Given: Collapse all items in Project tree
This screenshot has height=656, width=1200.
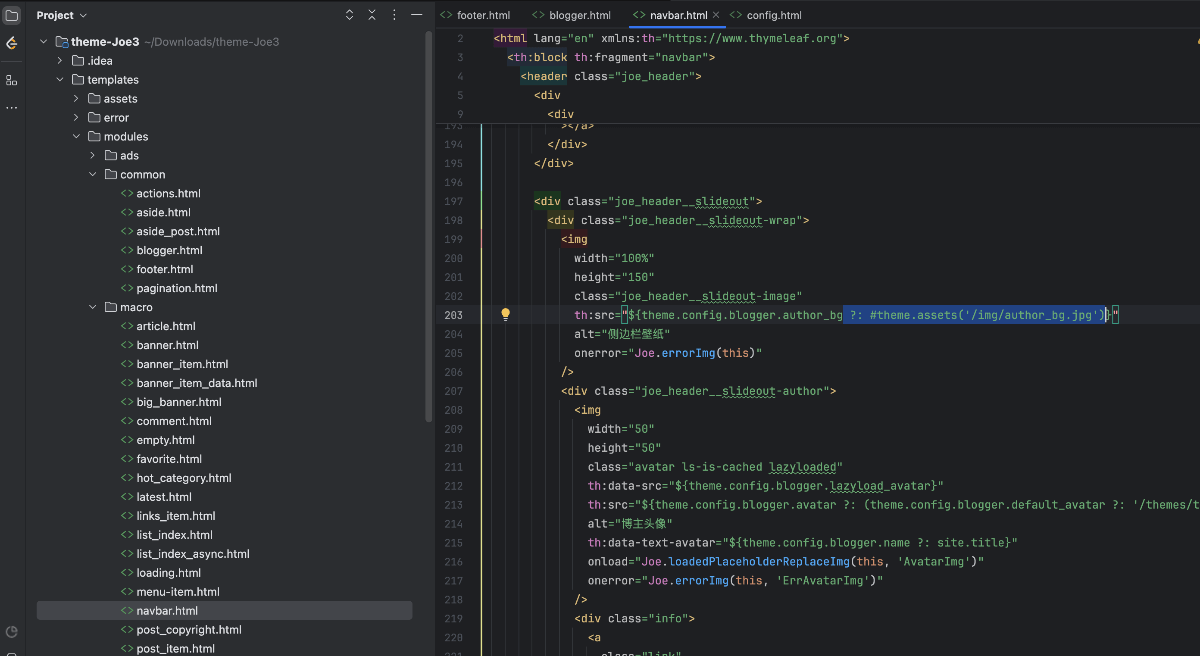Looking at the screenshot, I should pyautogui.click(x=372, y=15).
